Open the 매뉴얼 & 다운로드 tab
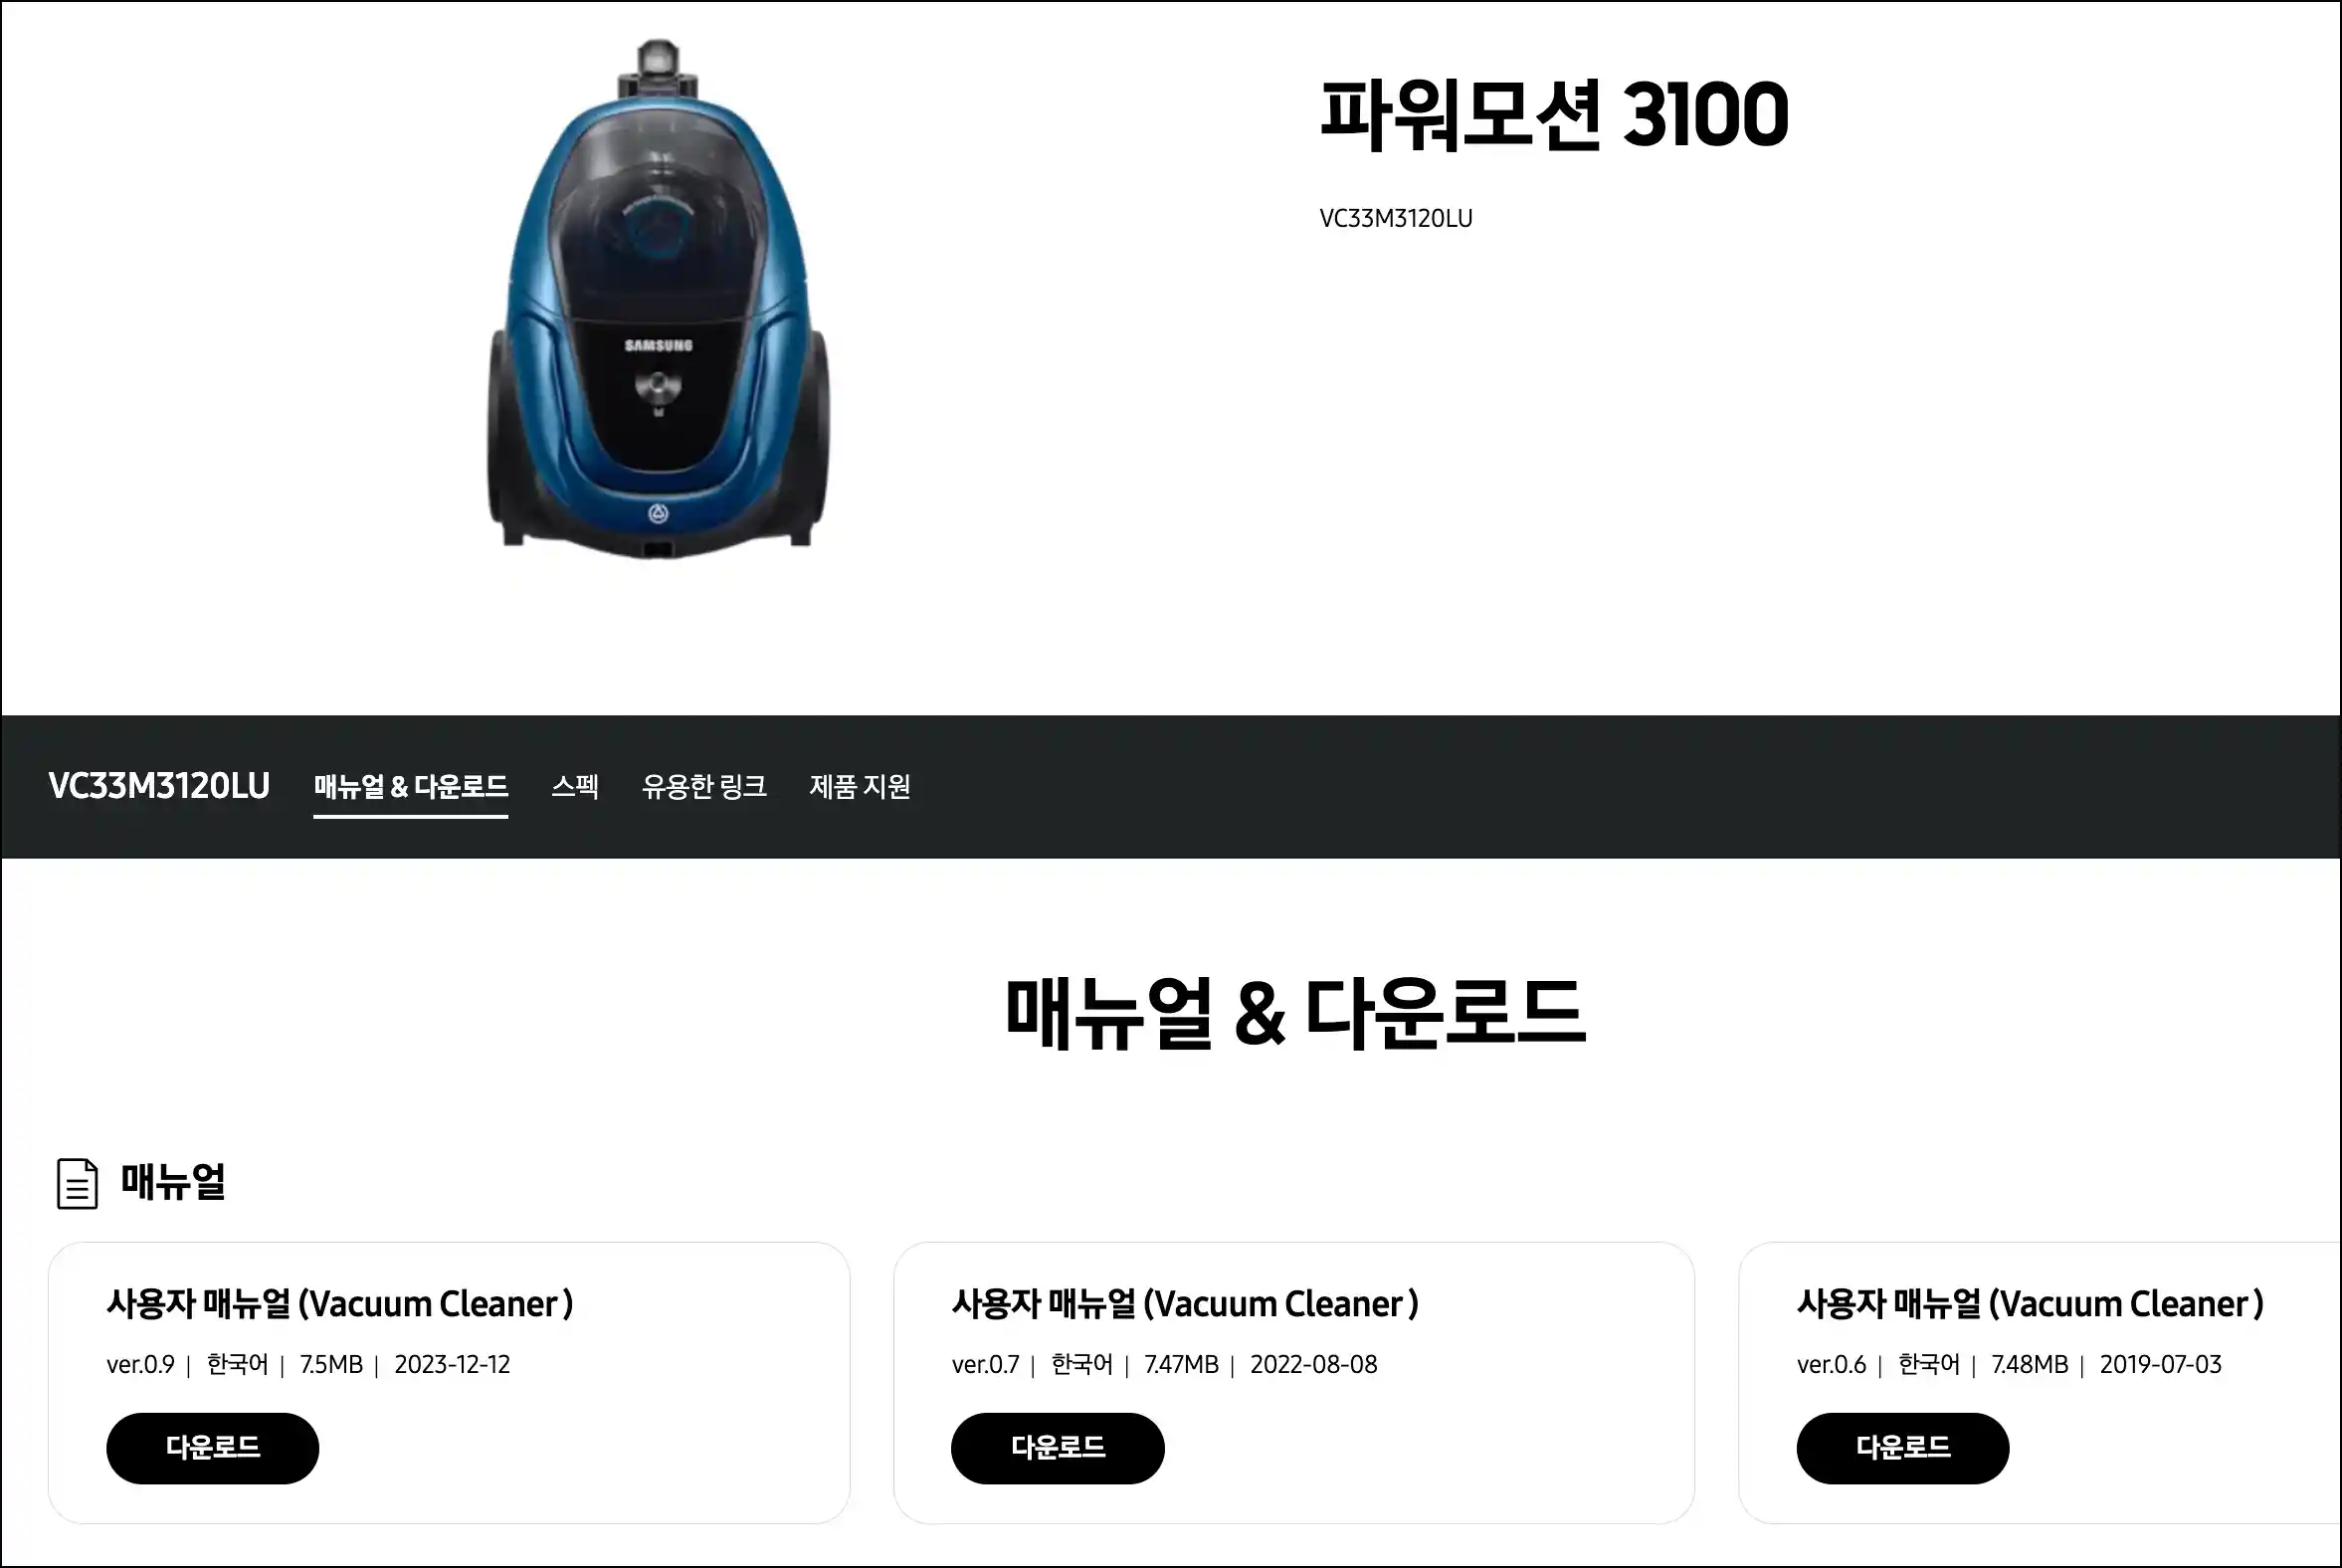Screen dimensions: 2342x1568 point(411,787)
